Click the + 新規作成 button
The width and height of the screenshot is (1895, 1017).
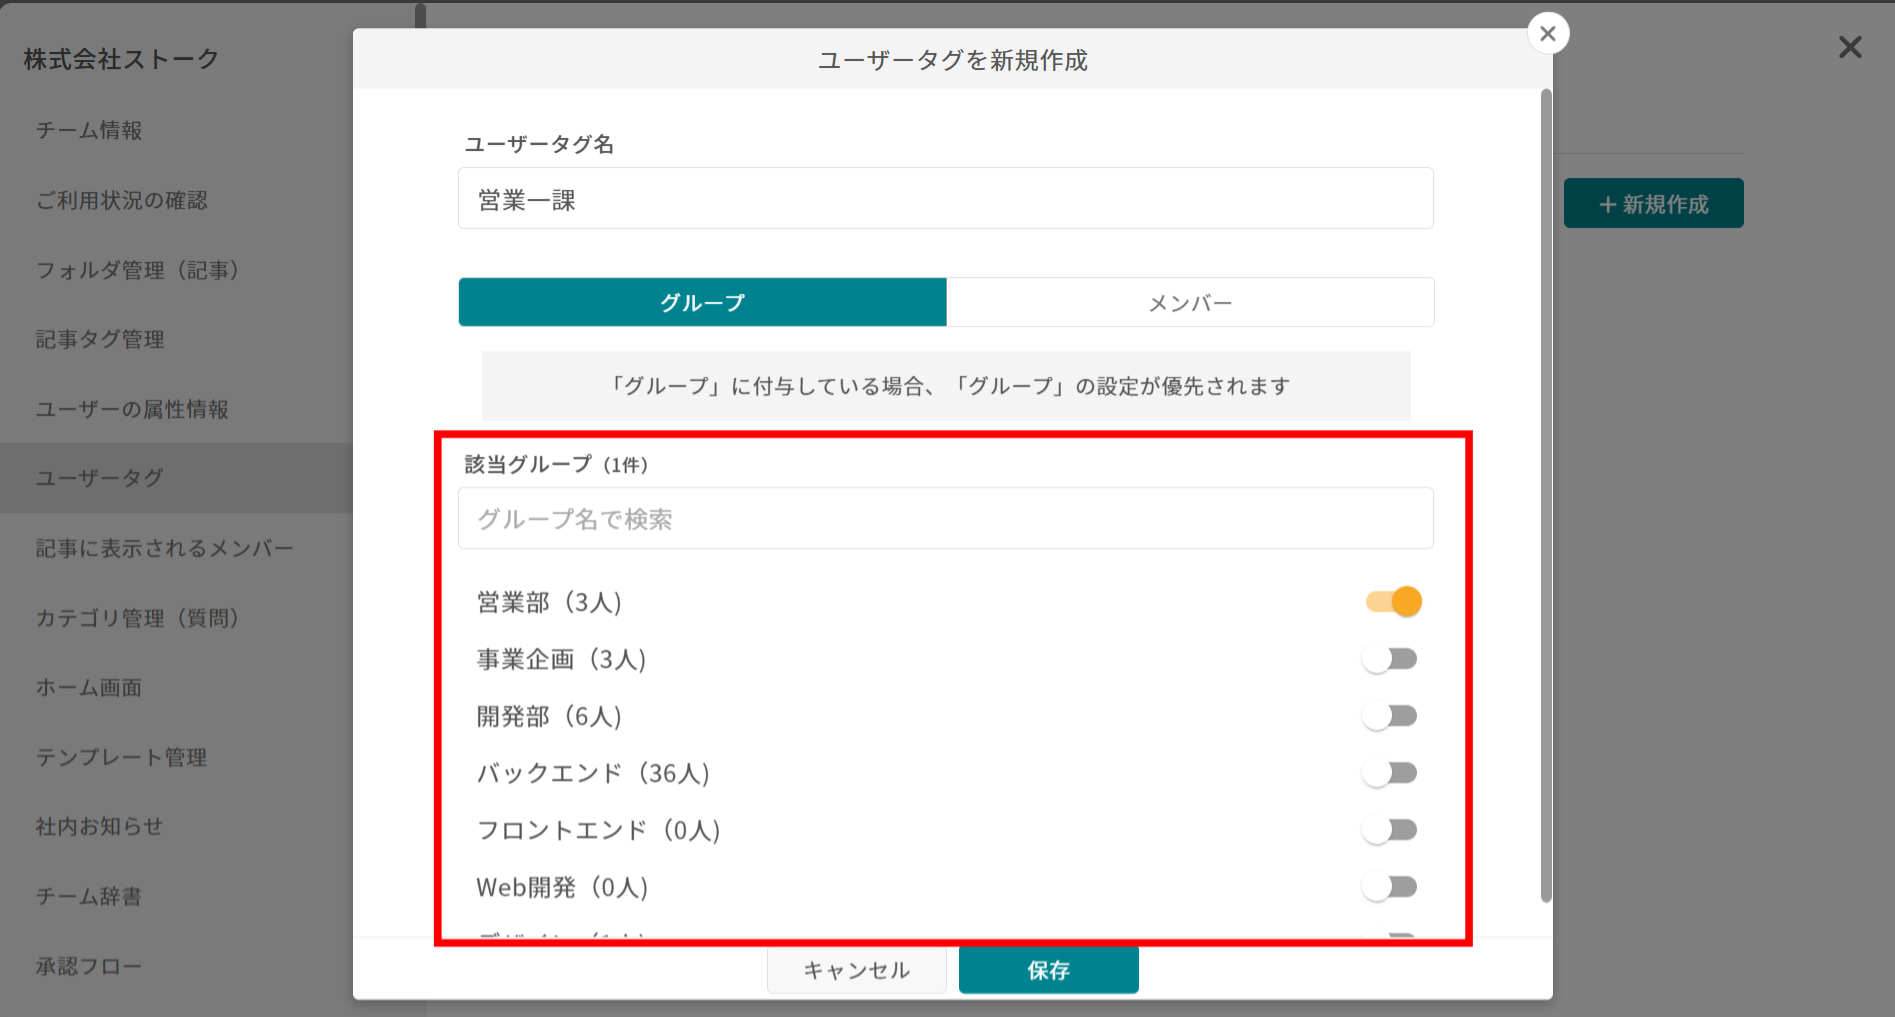point(1653,203)
